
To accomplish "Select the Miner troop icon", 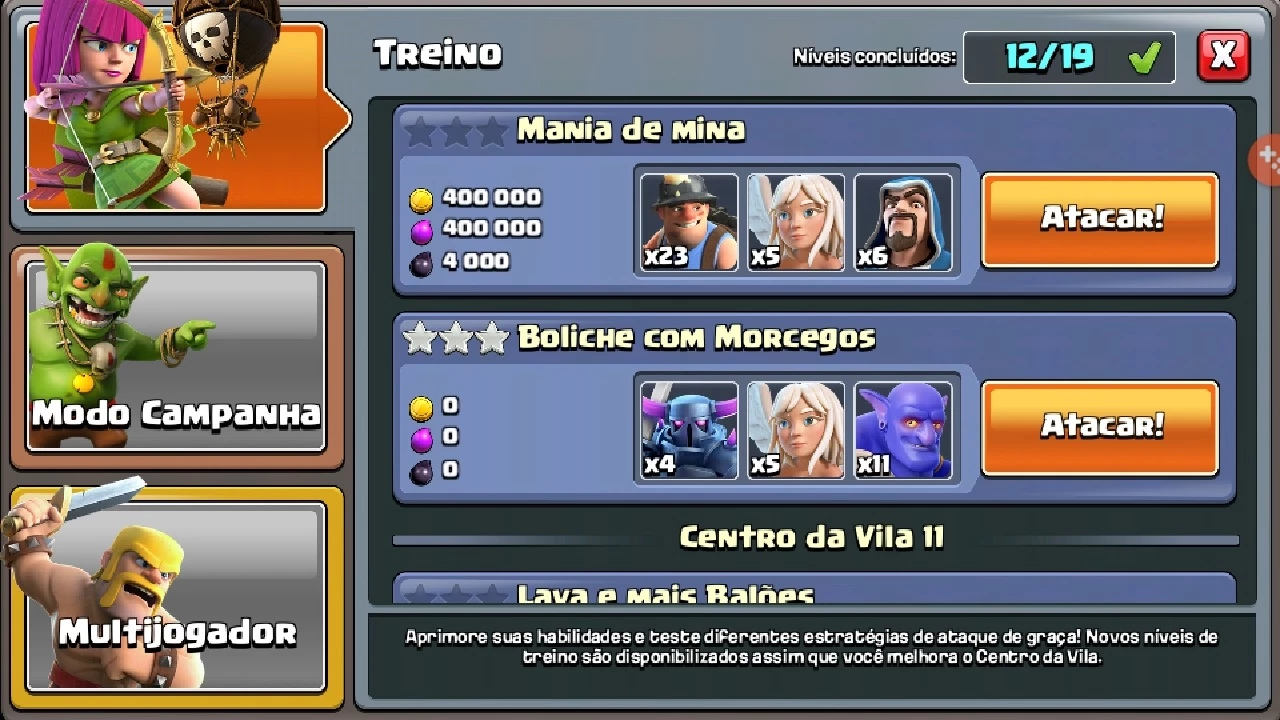I will tap(689, 222).
